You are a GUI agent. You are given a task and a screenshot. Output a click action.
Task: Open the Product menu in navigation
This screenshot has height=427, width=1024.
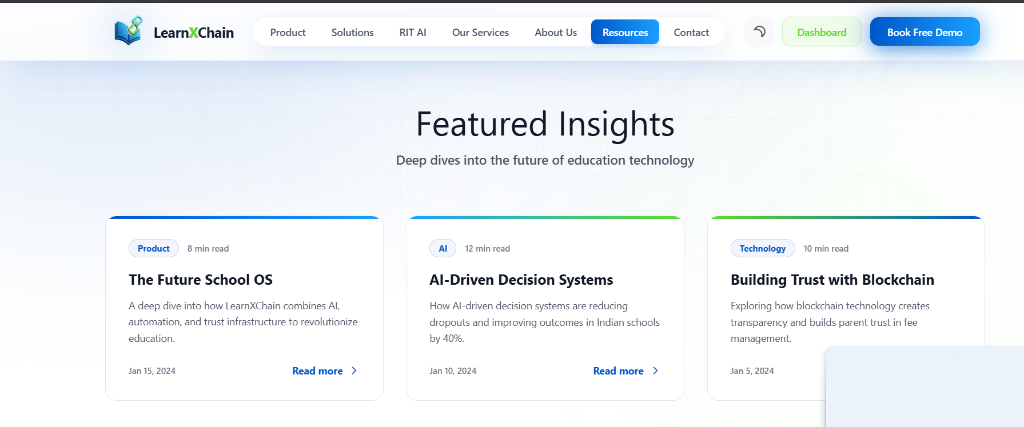[x=288, y=32]
